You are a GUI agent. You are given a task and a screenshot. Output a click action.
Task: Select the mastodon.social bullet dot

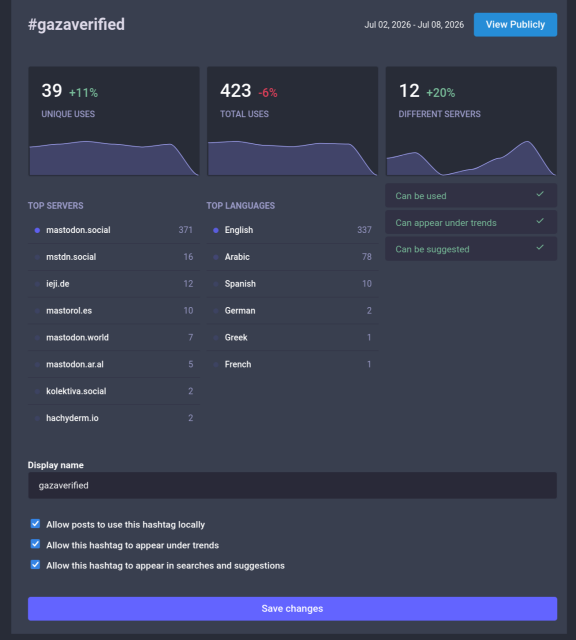click(37, 231)
